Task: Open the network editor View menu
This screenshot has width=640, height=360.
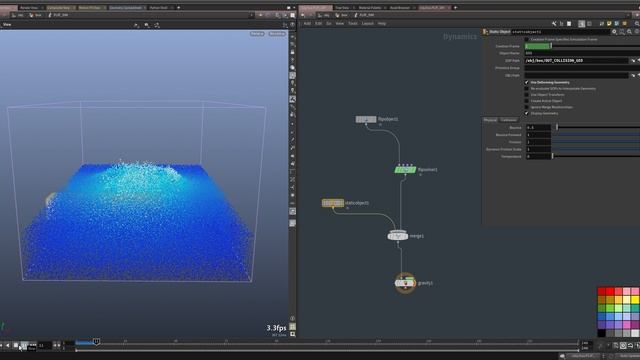Action: tap(340, 24)
